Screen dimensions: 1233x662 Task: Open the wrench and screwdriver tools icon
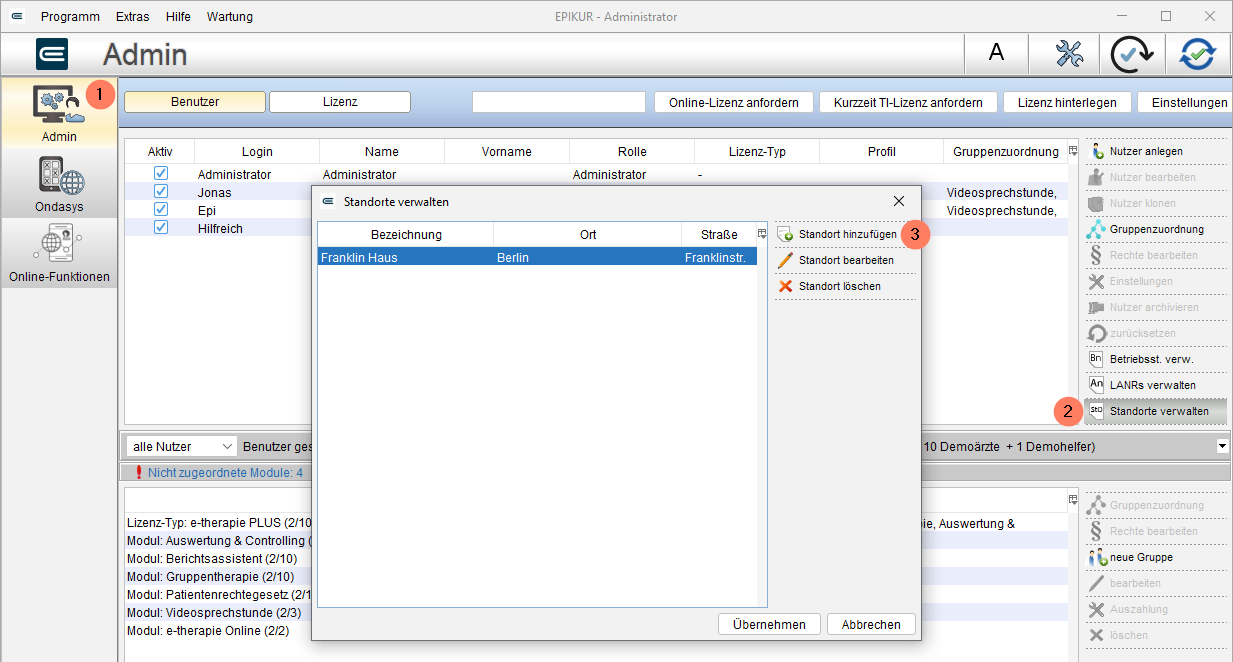click(x=1069, y=53)
